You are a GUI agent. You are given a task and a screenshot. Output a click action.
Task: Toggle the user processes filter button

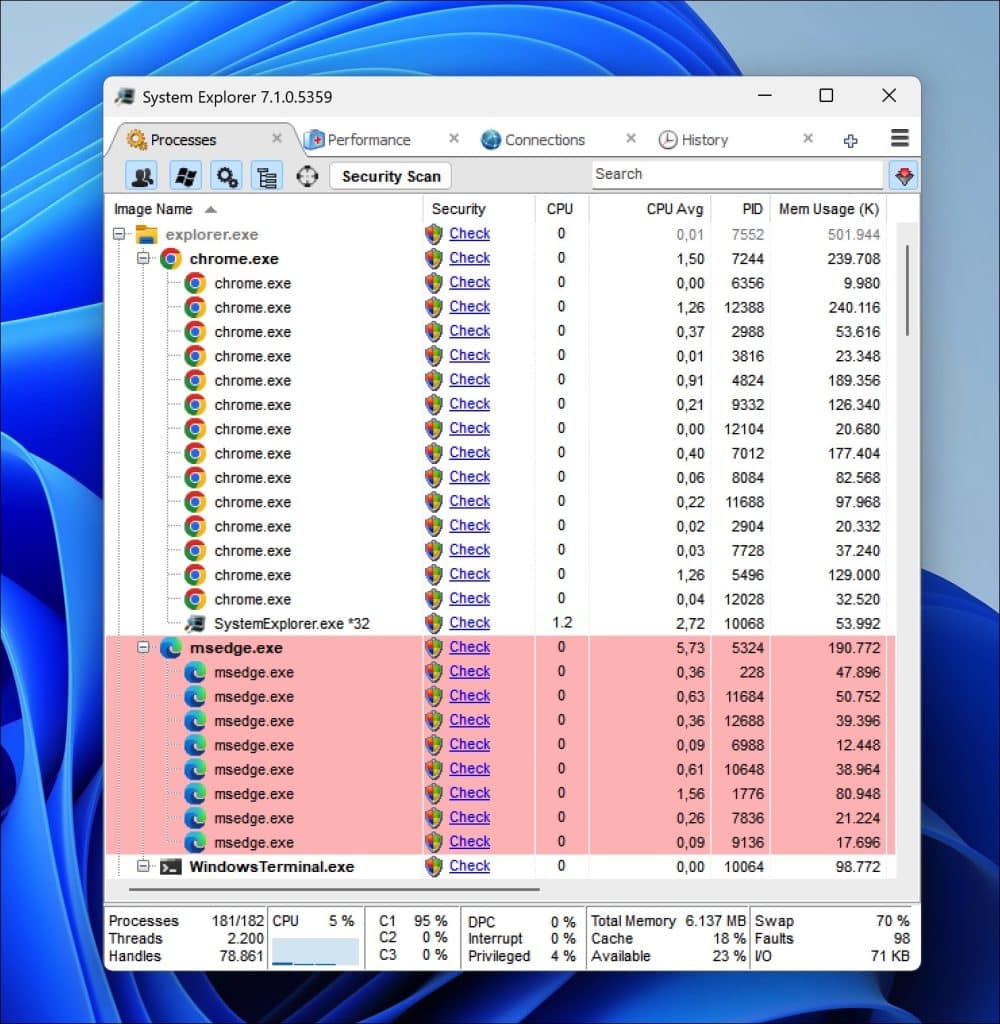point(141,175)
